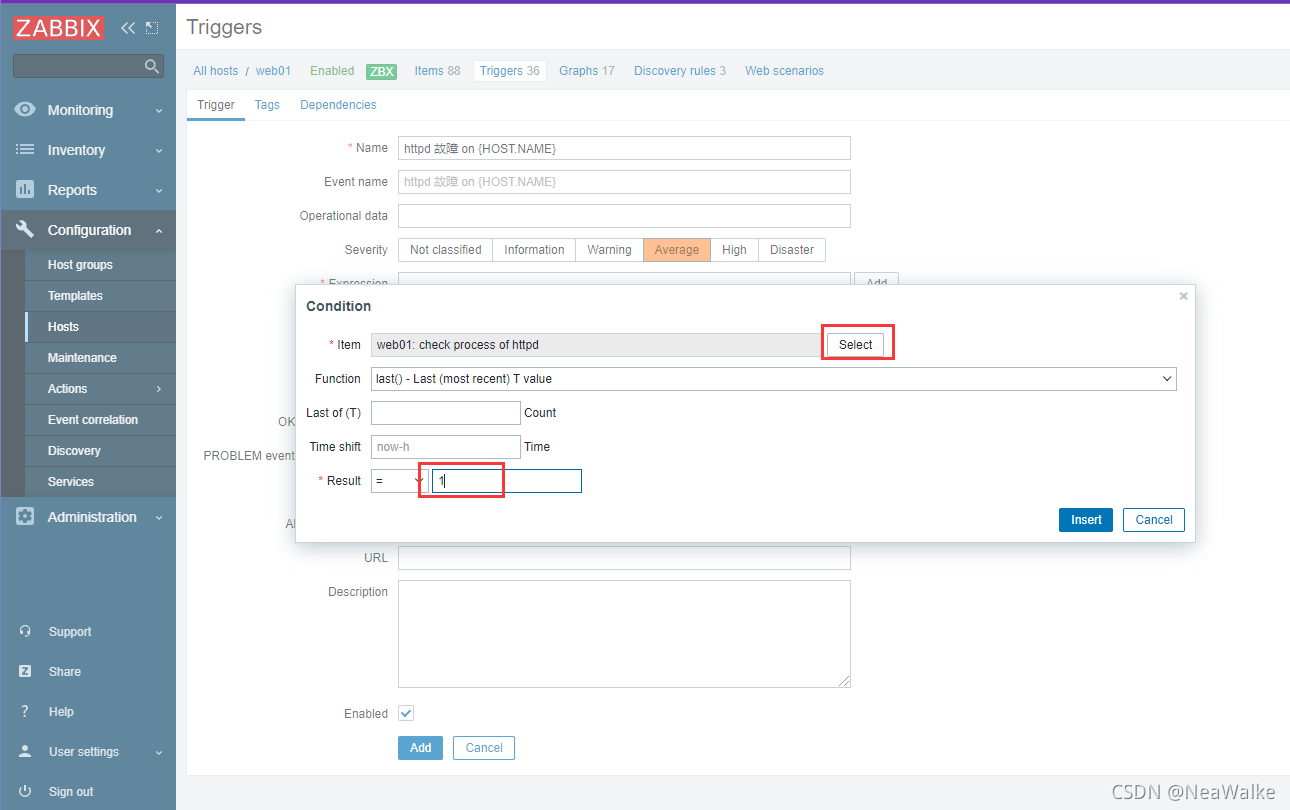This screenshot has width=1290, height=810.
Task: Click the Inventory list icon
Action: (x=25, y=150)
